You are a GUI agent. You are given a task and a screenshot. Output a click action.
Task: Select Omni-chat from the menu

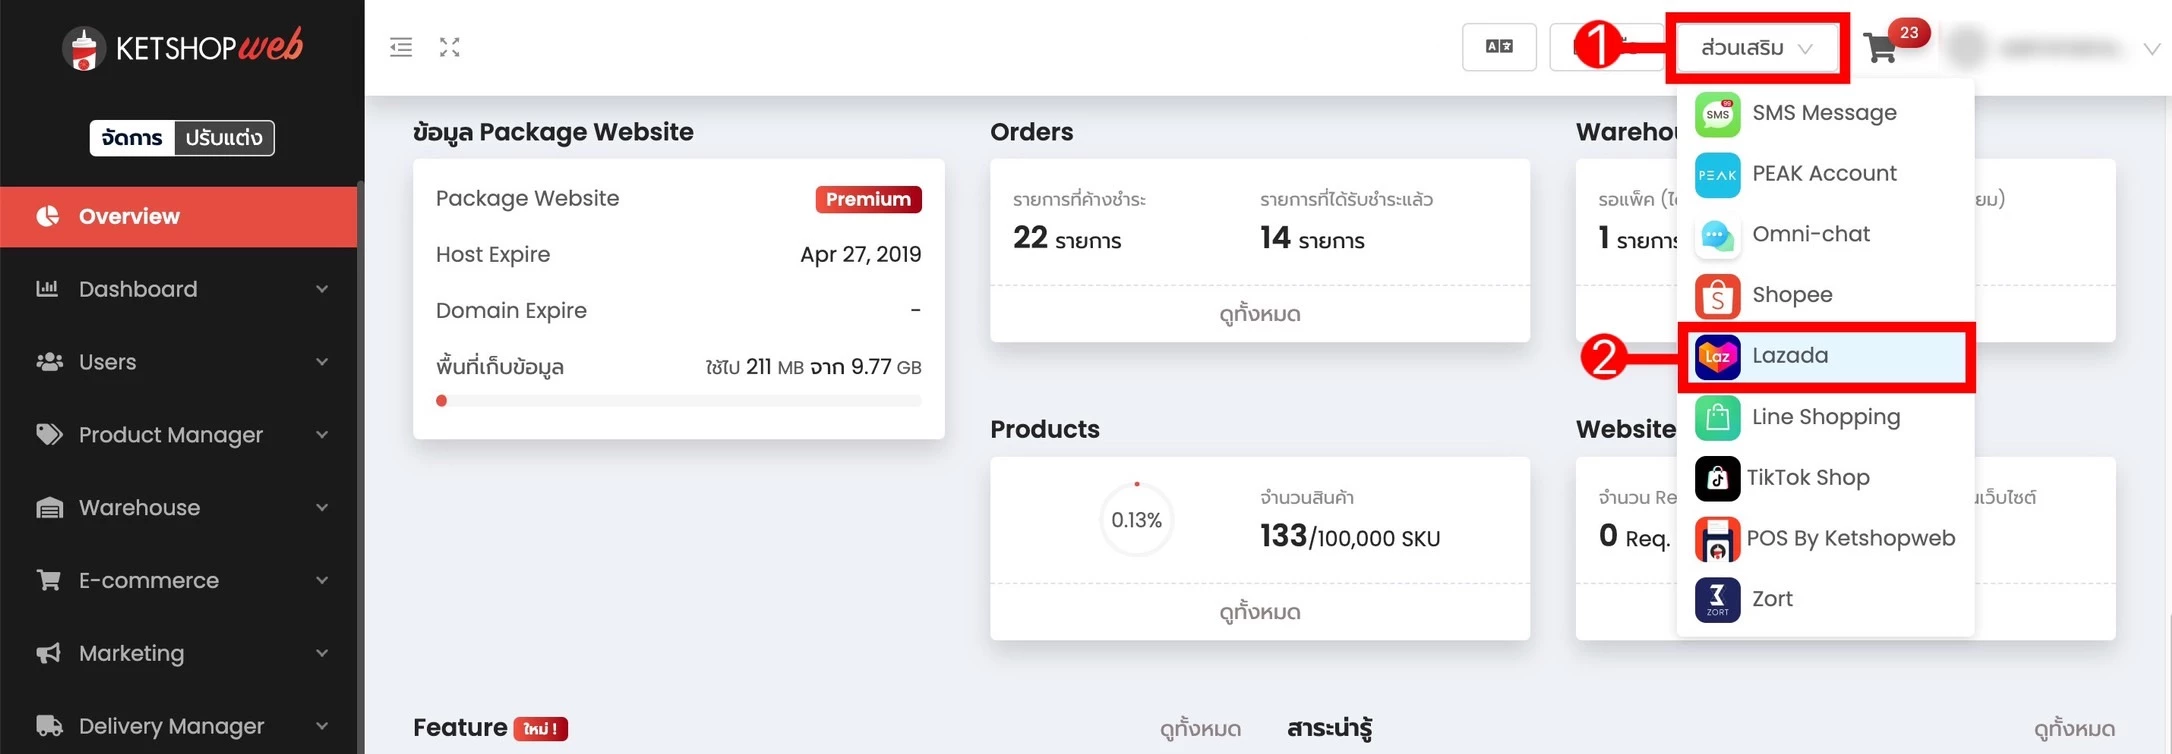coord(1825,235)
